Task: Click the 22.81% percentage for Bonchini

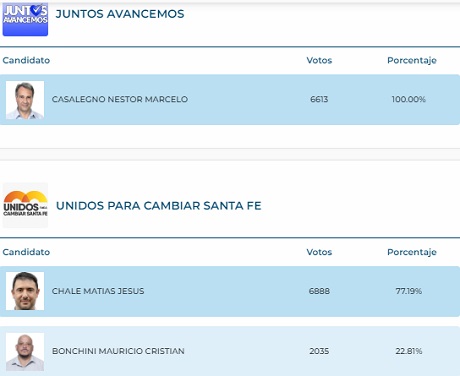Action: pyautogui.click(x=409, y=351)
